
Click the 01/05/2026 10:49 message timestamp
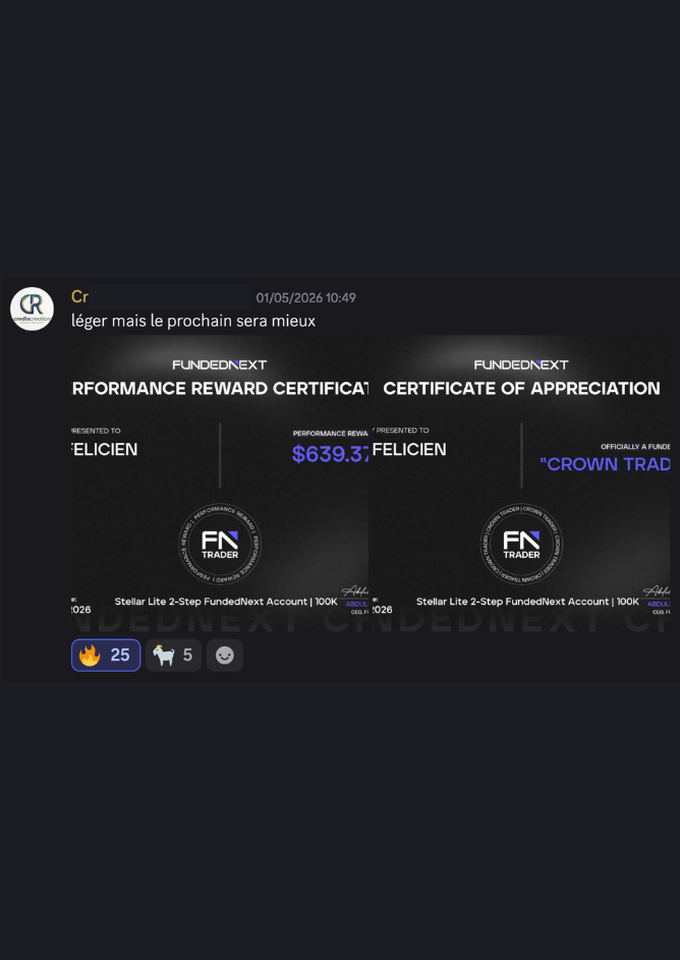pos(305,298)
